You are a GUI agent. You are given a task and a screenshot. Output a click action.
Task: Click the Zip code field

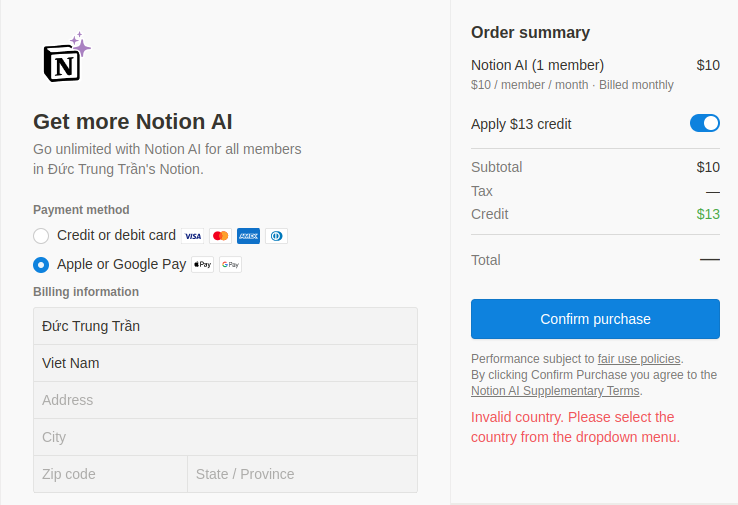pos(110,474)
